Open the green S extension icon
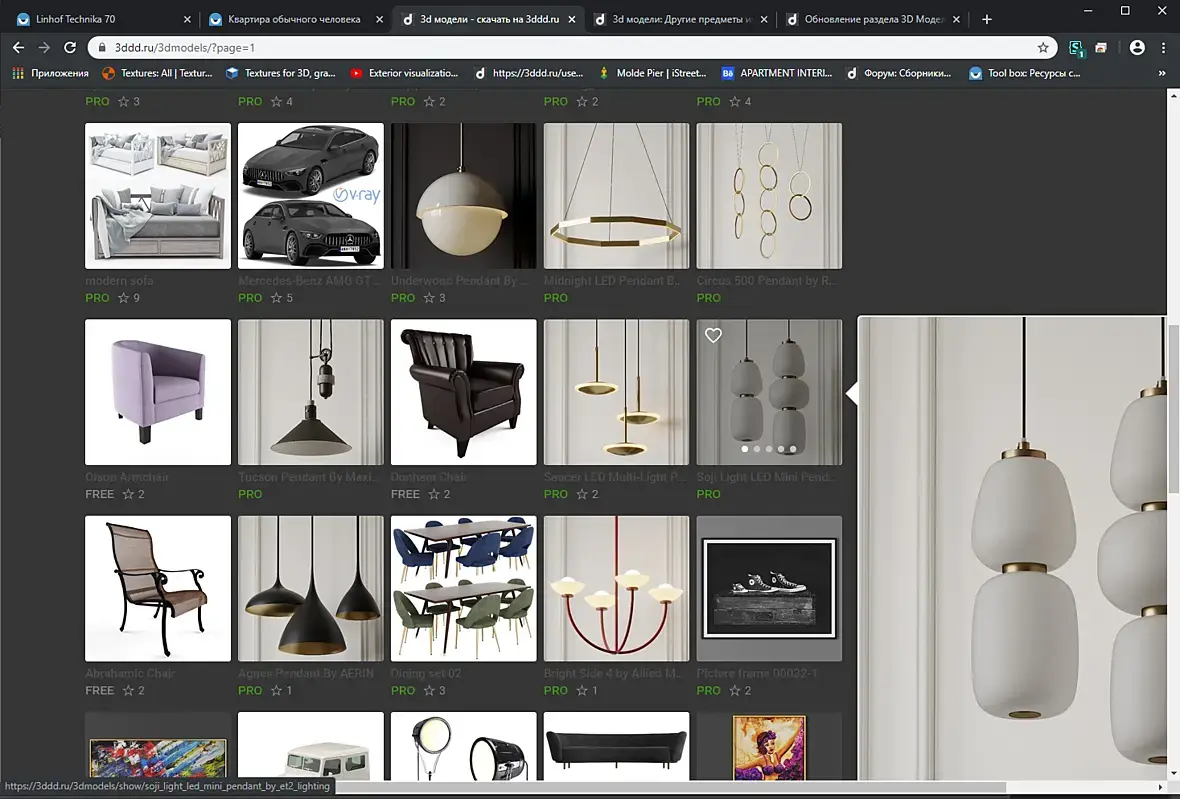The height and width of the screenshot is (799, 1180). [x=1076, y=48]
